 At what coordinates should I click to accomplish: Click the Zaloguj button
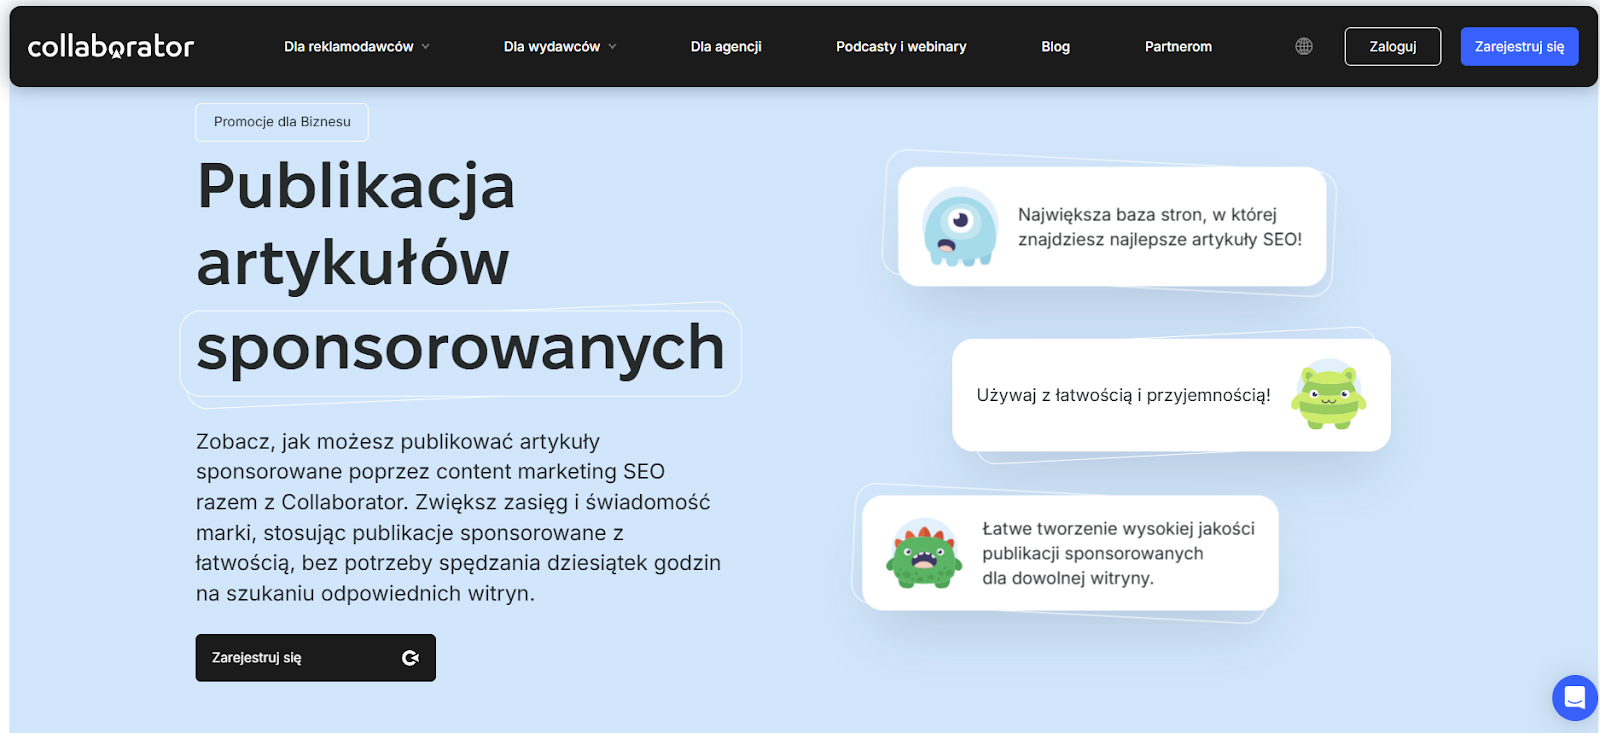click(x=1393, y=46)
